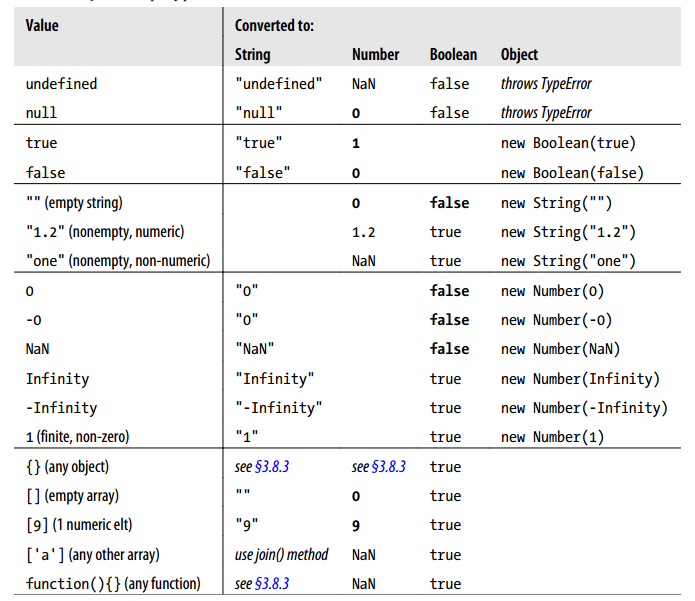The width and height of the screenshot is (695, 601).
Task: Click the "new Boolean(true)" cell
Action: (x=568, y=143)
